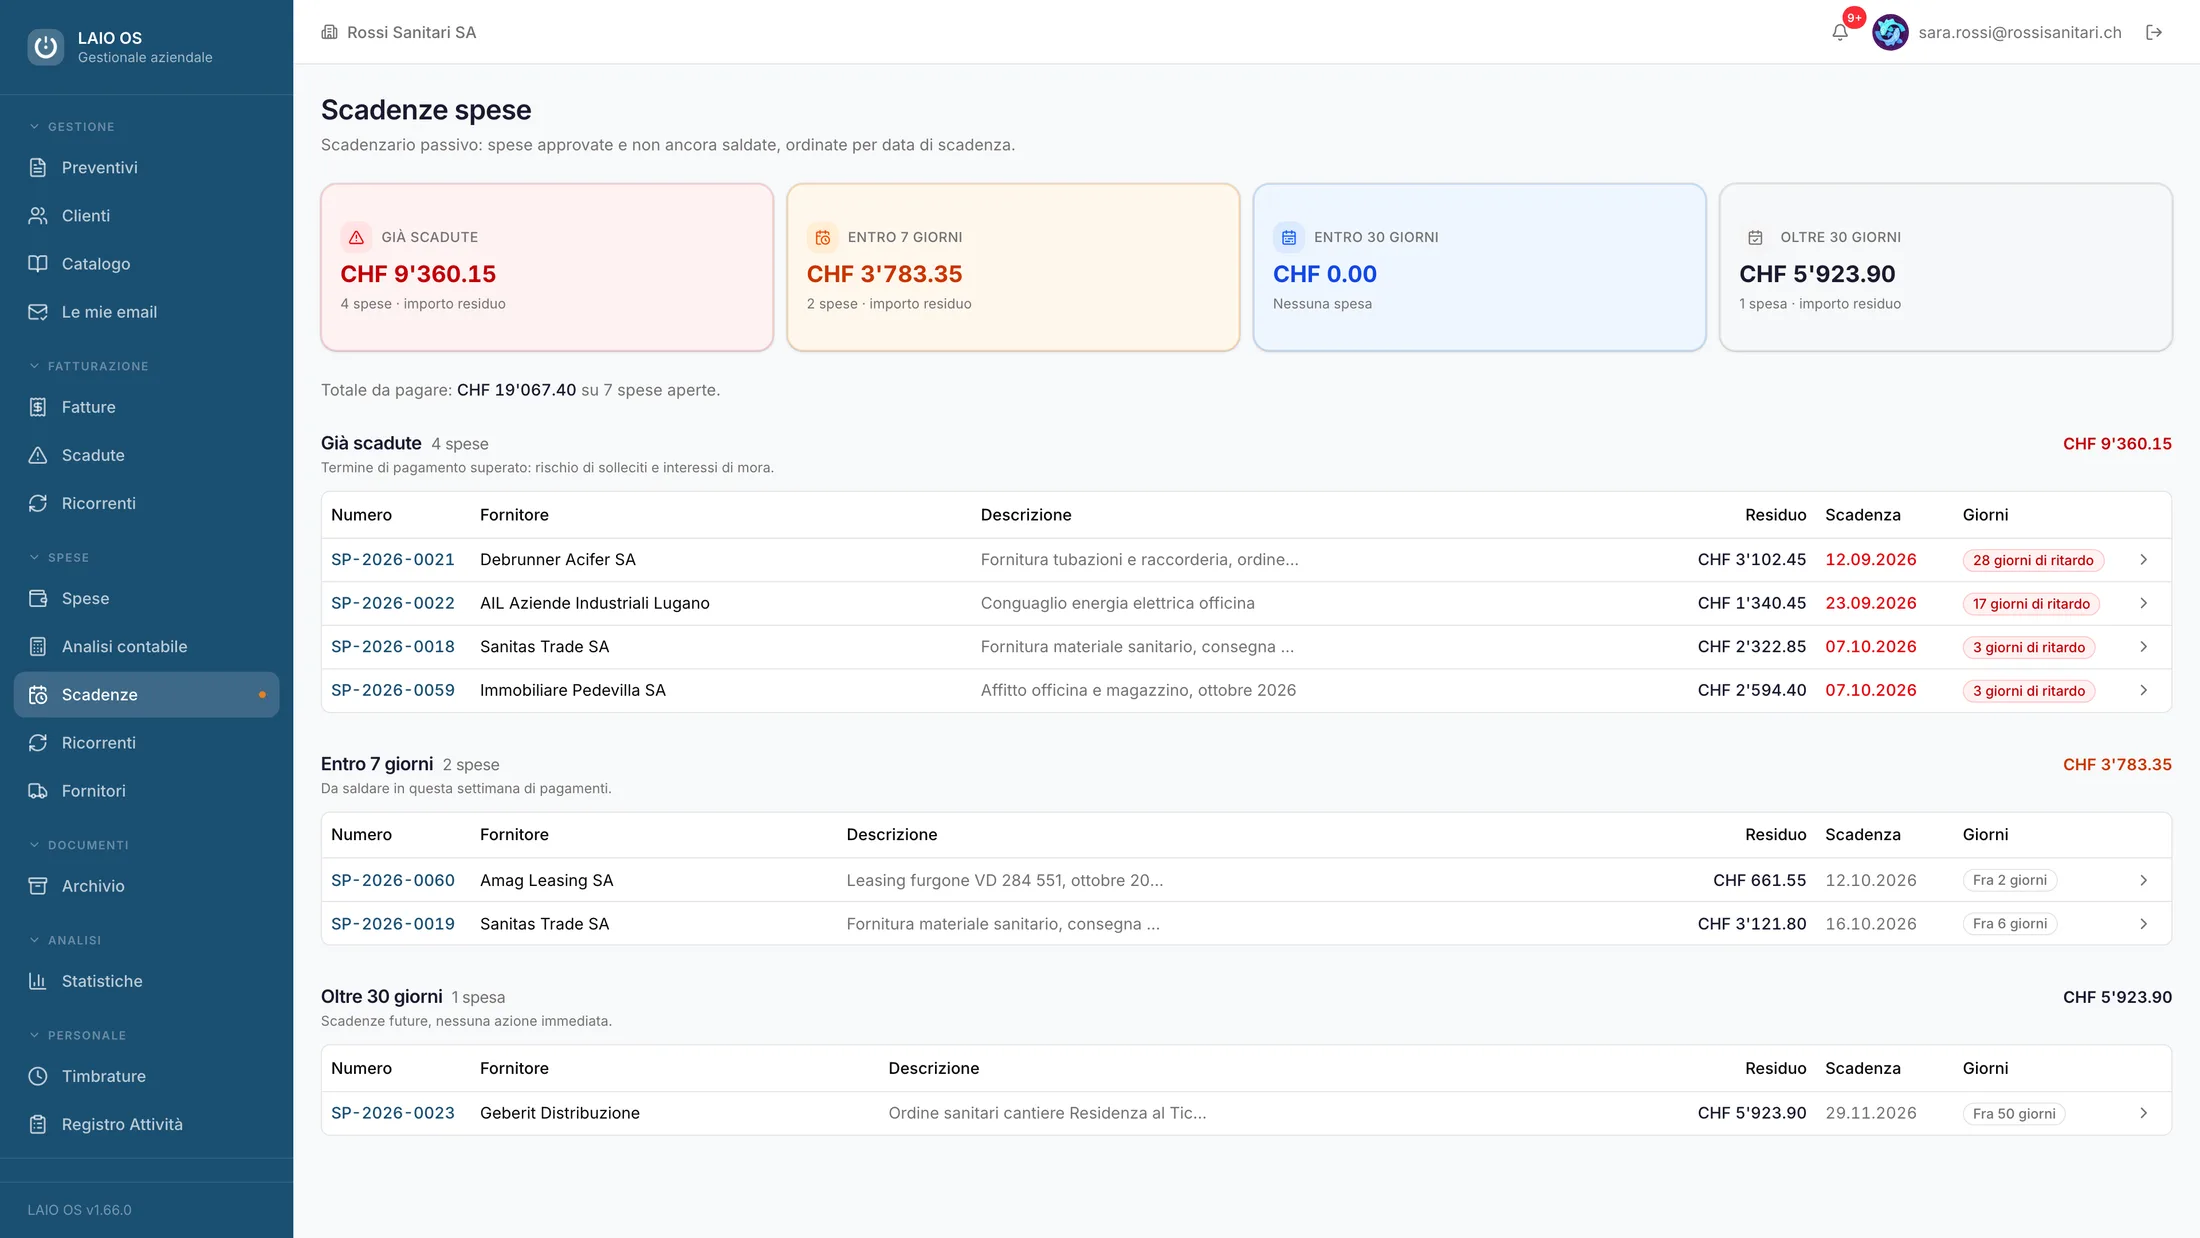Collapse the FATTURAZIONE sidebar section
The width and height of the screenshot is (2200, 1238).
[x=89, y=366]
